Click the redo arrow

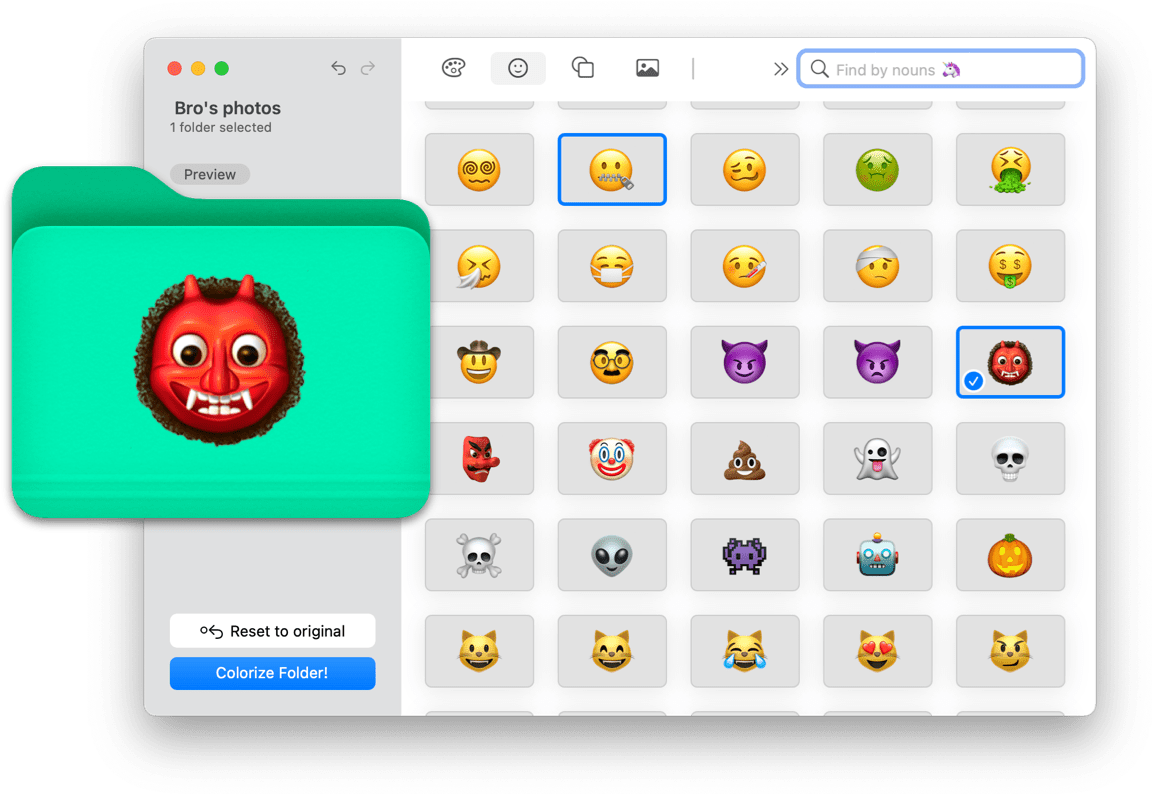pos(368,68)
